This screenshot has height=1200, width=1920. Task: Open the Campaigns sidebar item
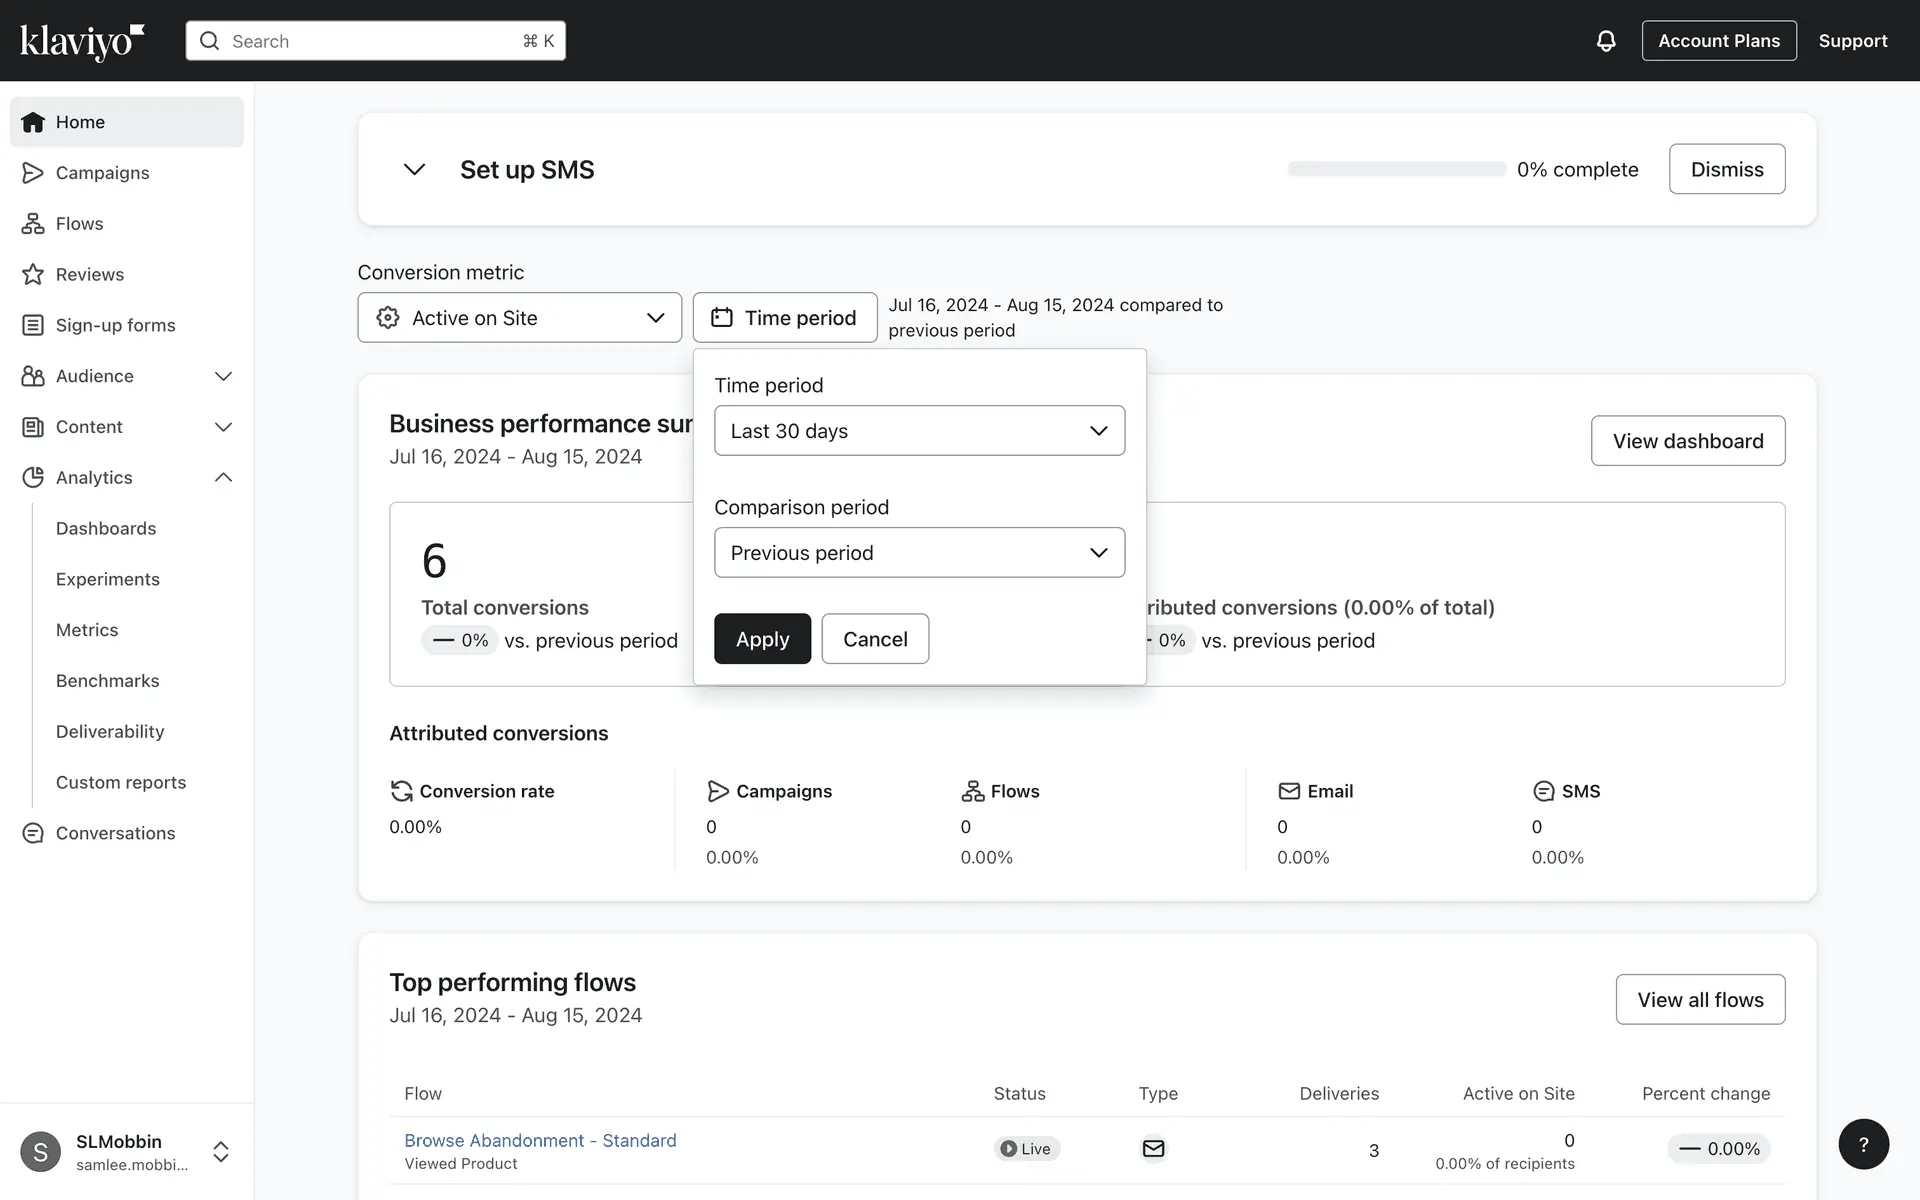pyautogui.click(x=102, y=173)
